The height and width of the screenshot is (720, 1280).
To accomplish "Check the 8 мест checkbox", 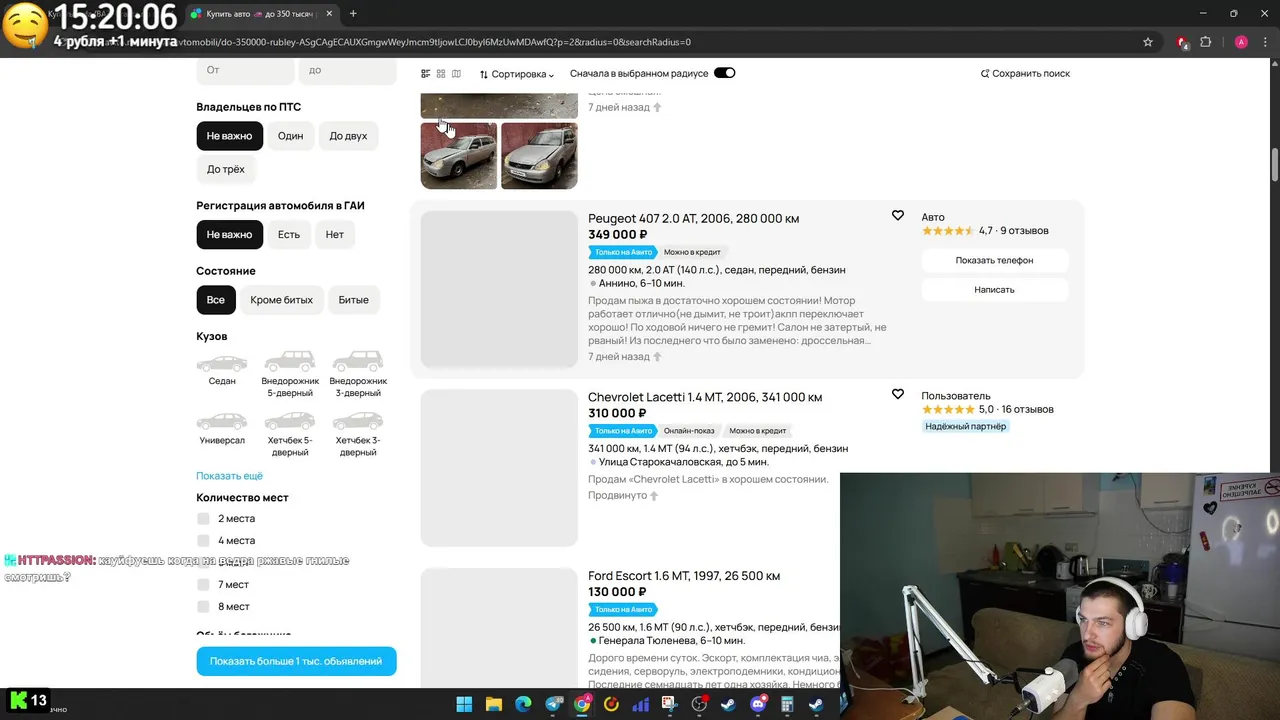I will point(203,606).
